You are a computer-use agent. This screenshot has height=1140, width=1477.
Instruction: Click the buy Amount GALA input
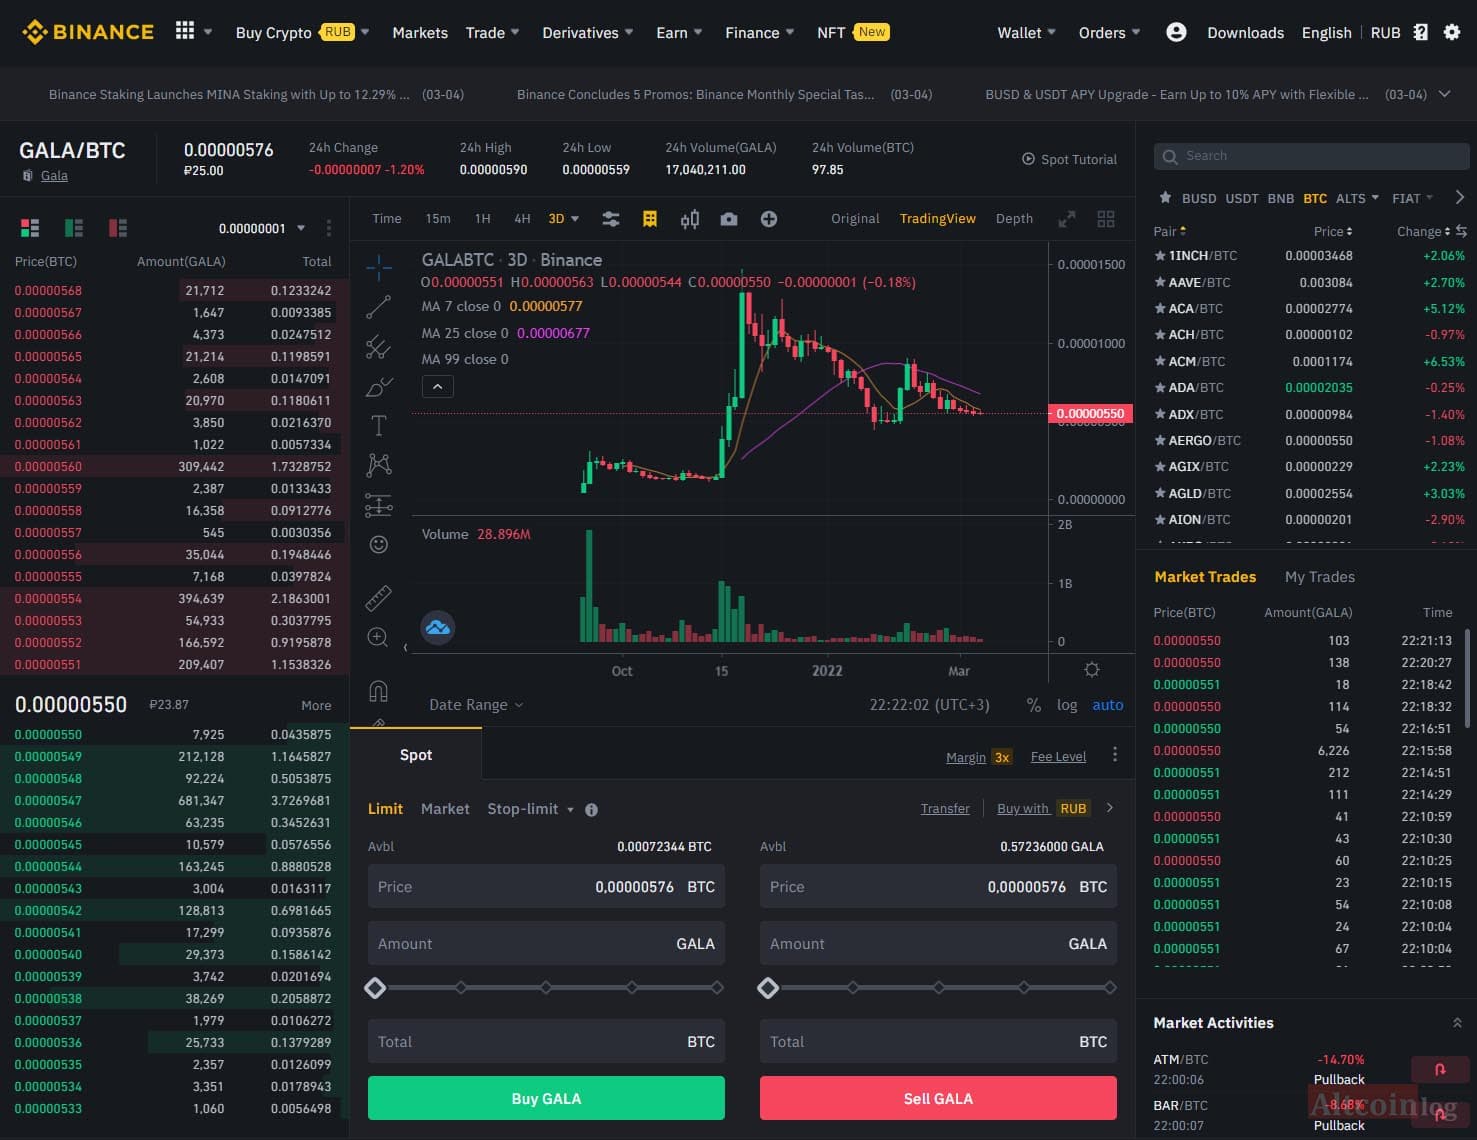(x=546, y=944)
